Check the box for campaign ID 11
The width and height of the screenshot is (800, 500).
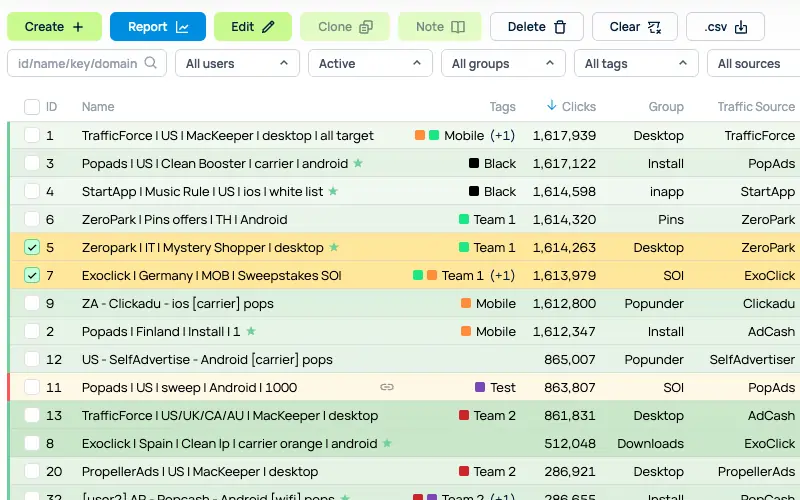pos(32,387)
